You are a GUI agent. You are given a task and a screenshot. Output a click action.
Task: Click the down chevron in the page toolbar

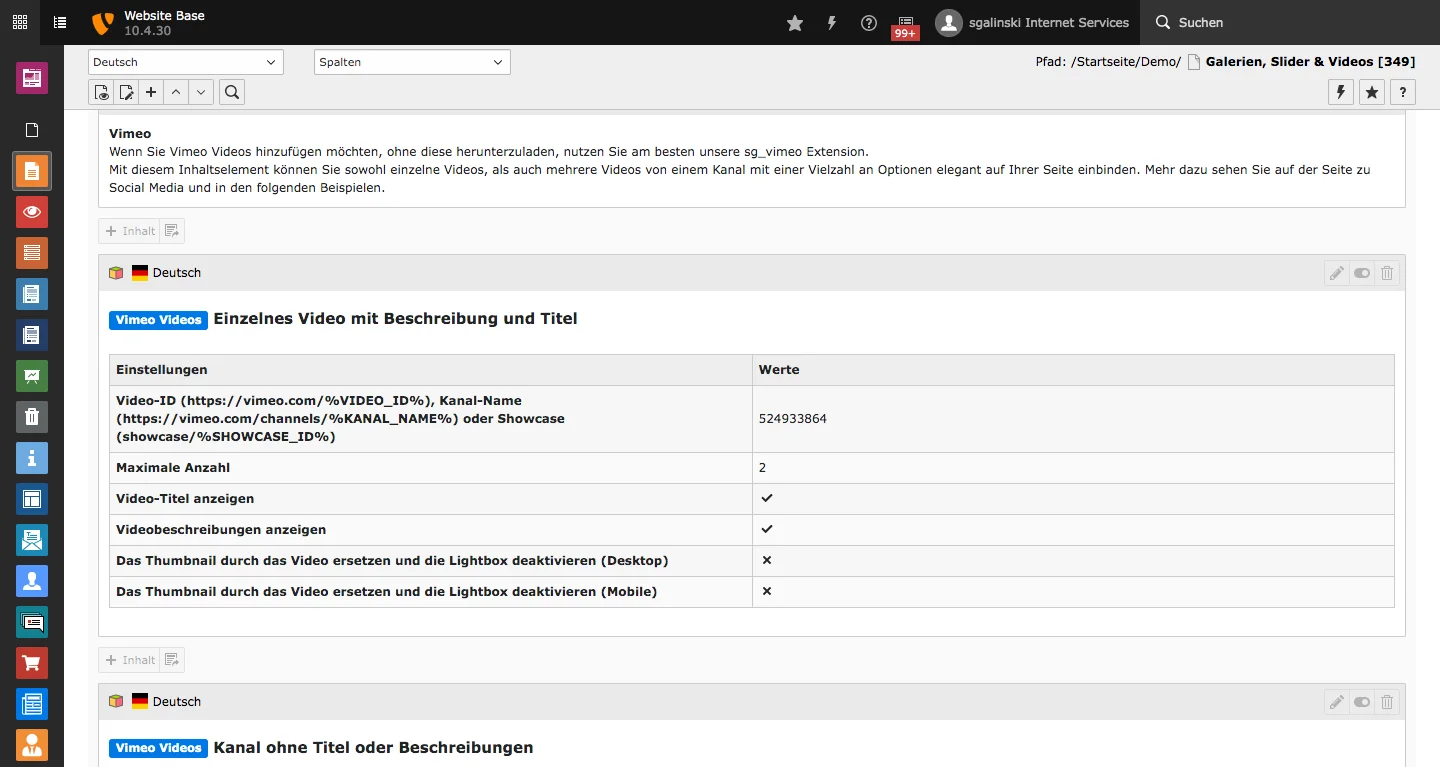pyautogui.click(x=200, y=91)
